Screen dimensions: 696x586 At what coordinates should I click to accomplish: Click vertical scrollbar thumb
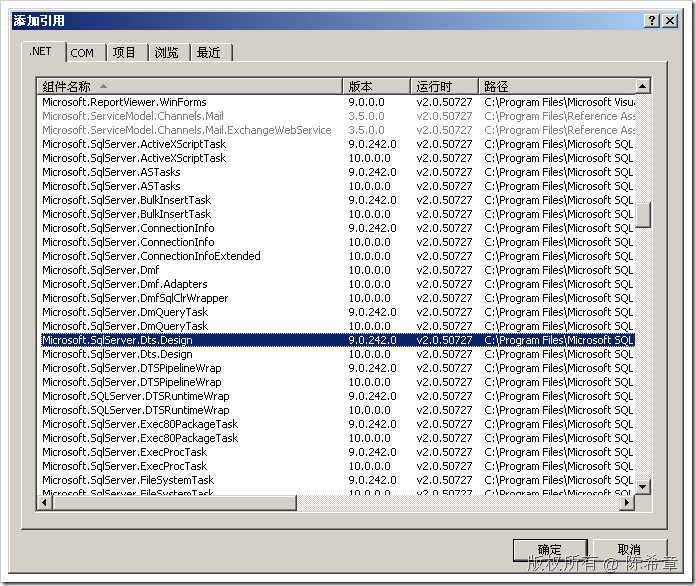(x=643, y=215)
